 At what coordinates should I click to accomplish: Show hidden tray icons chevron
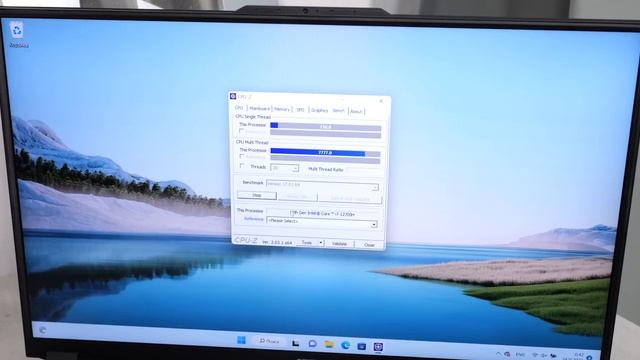click(498, 353)
